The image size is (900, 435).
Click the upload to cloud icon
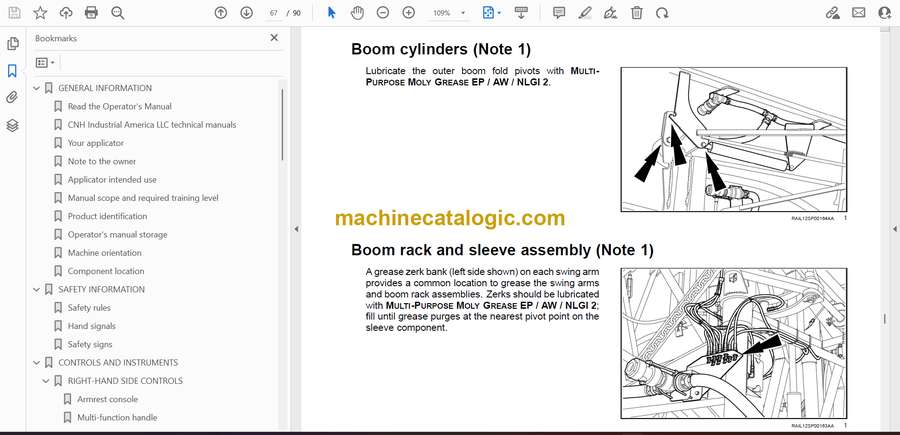click(66, 13)
